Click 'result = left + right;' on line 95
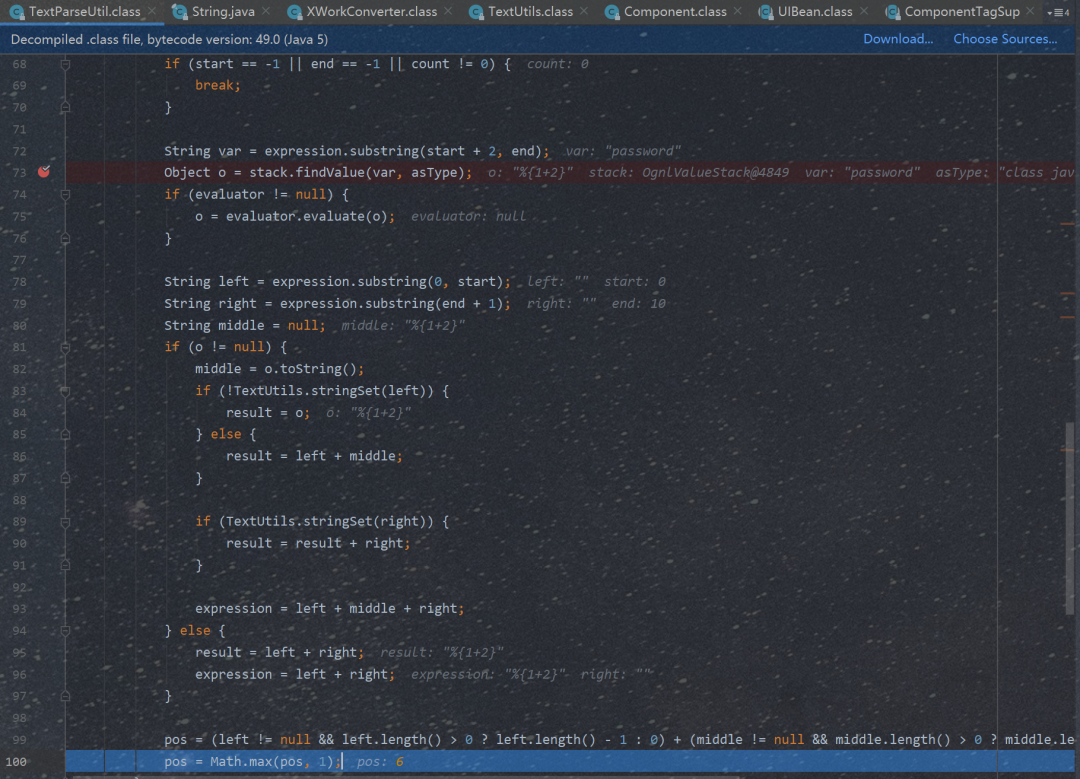Screen dimensions: 1080x779 (x=279, y=652)
